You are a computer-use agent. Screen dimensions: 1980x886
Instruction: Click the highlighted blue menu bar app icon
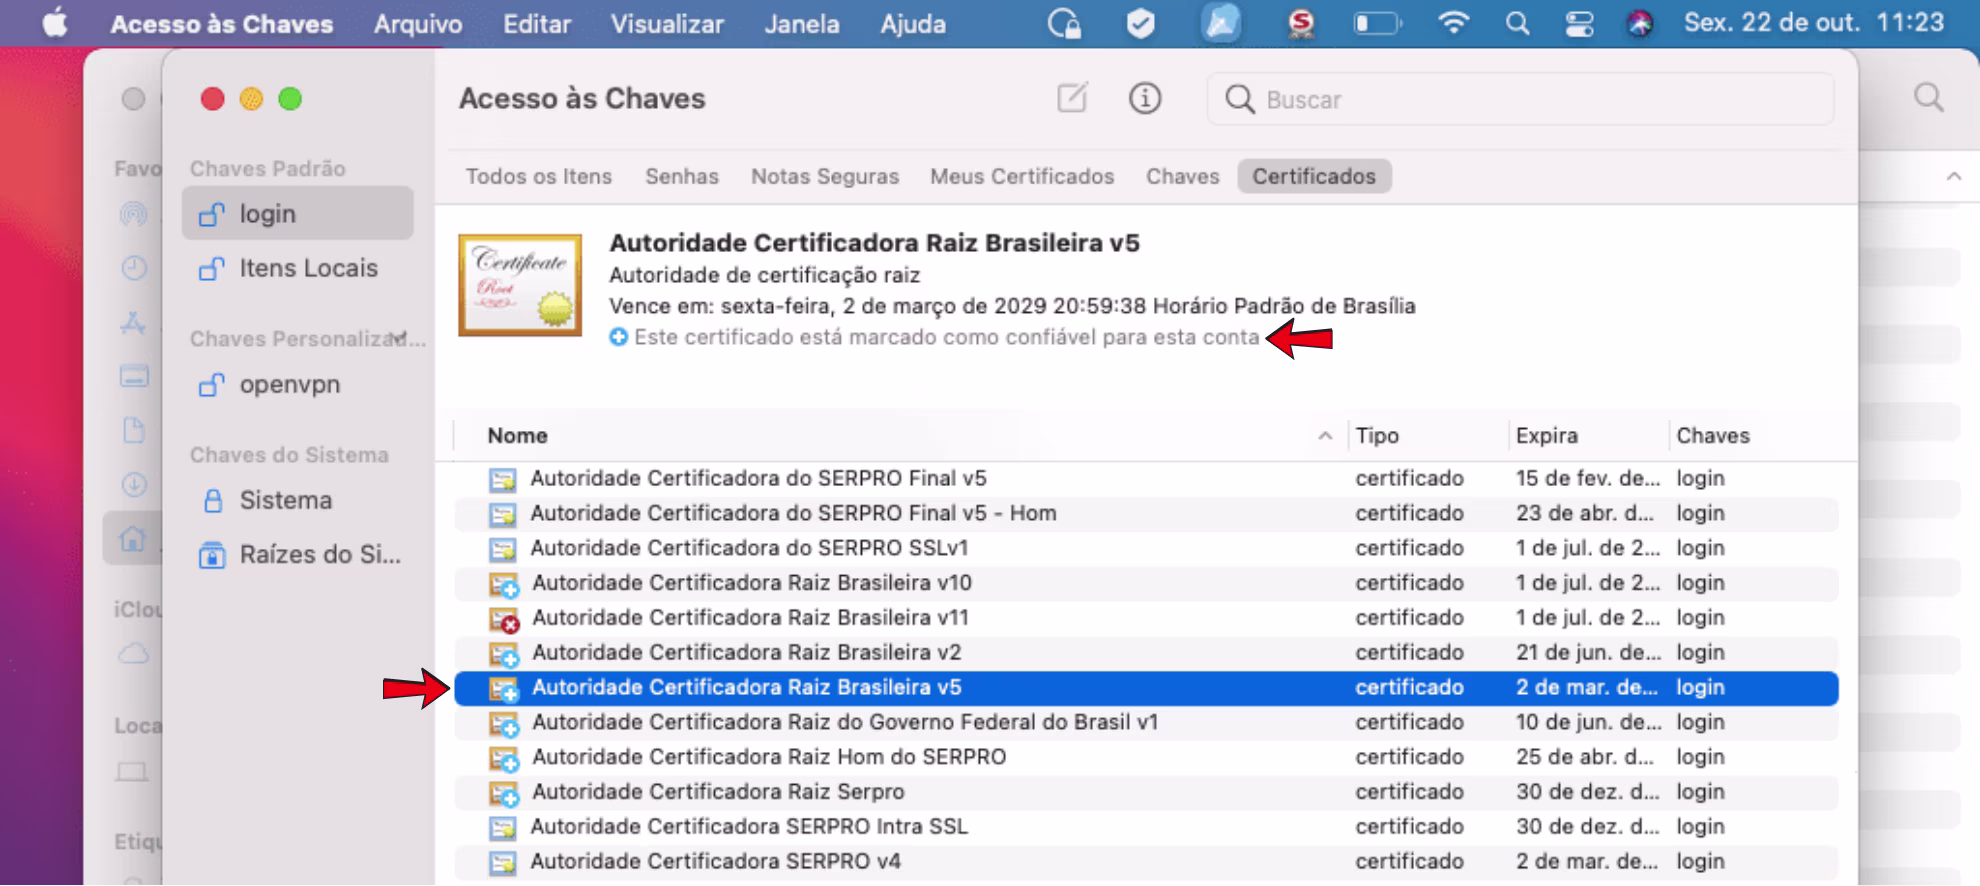1221,23
